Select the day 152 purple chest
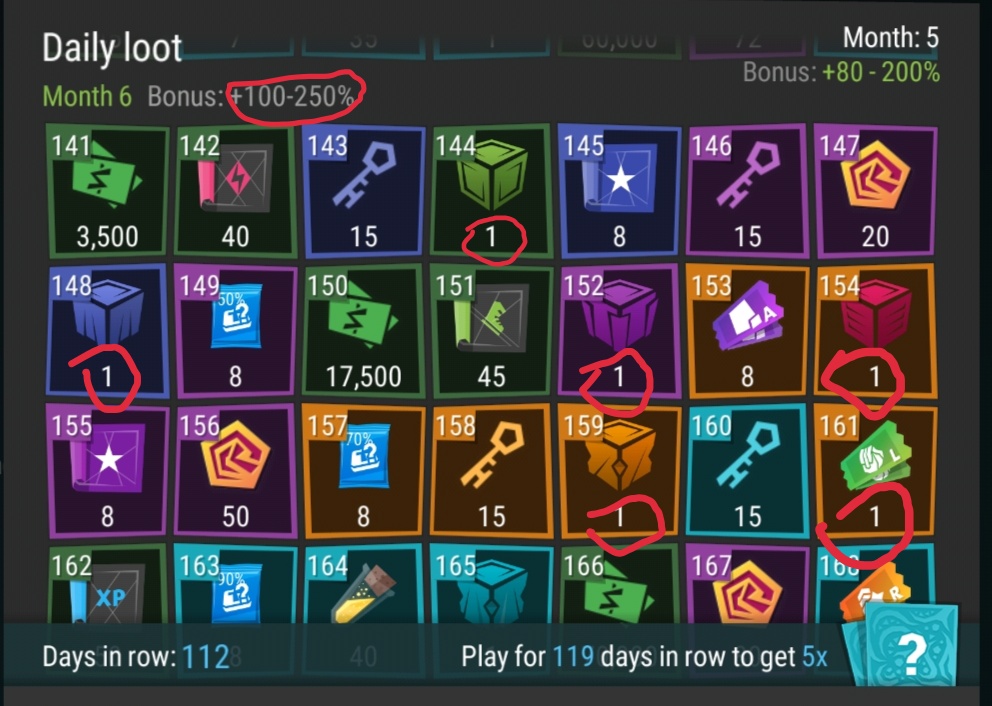The height and width of the screenshot is (706, 992). pyautogui.click(x=619, y=331)
